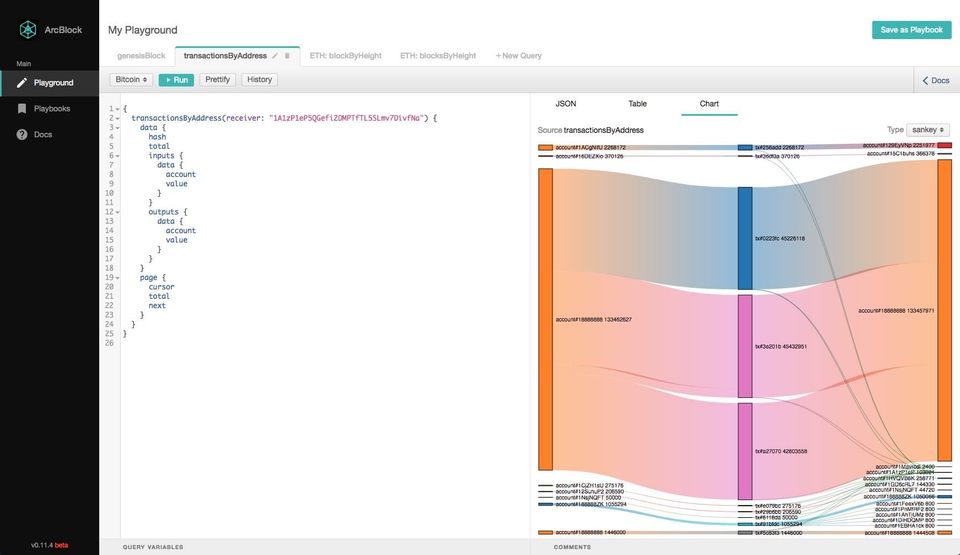Delete the transactionsByAddress tab with trash icon
The width and height of the screenshot is (960, 555).
coord(287,56)
